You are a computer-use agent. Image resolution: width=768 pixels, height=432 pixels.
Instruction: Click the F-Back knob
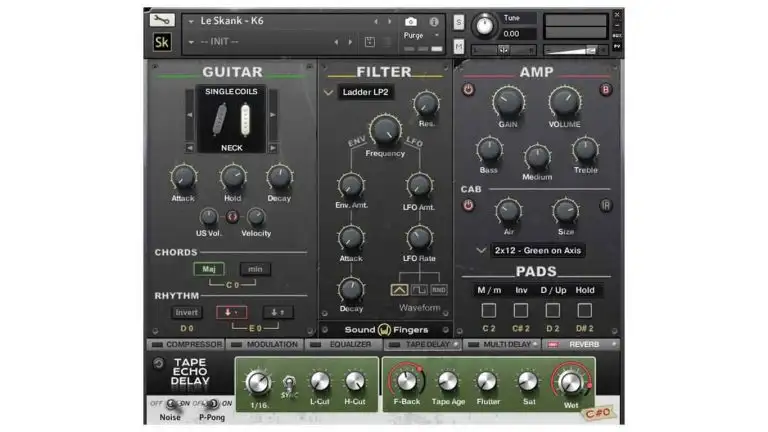407,381
